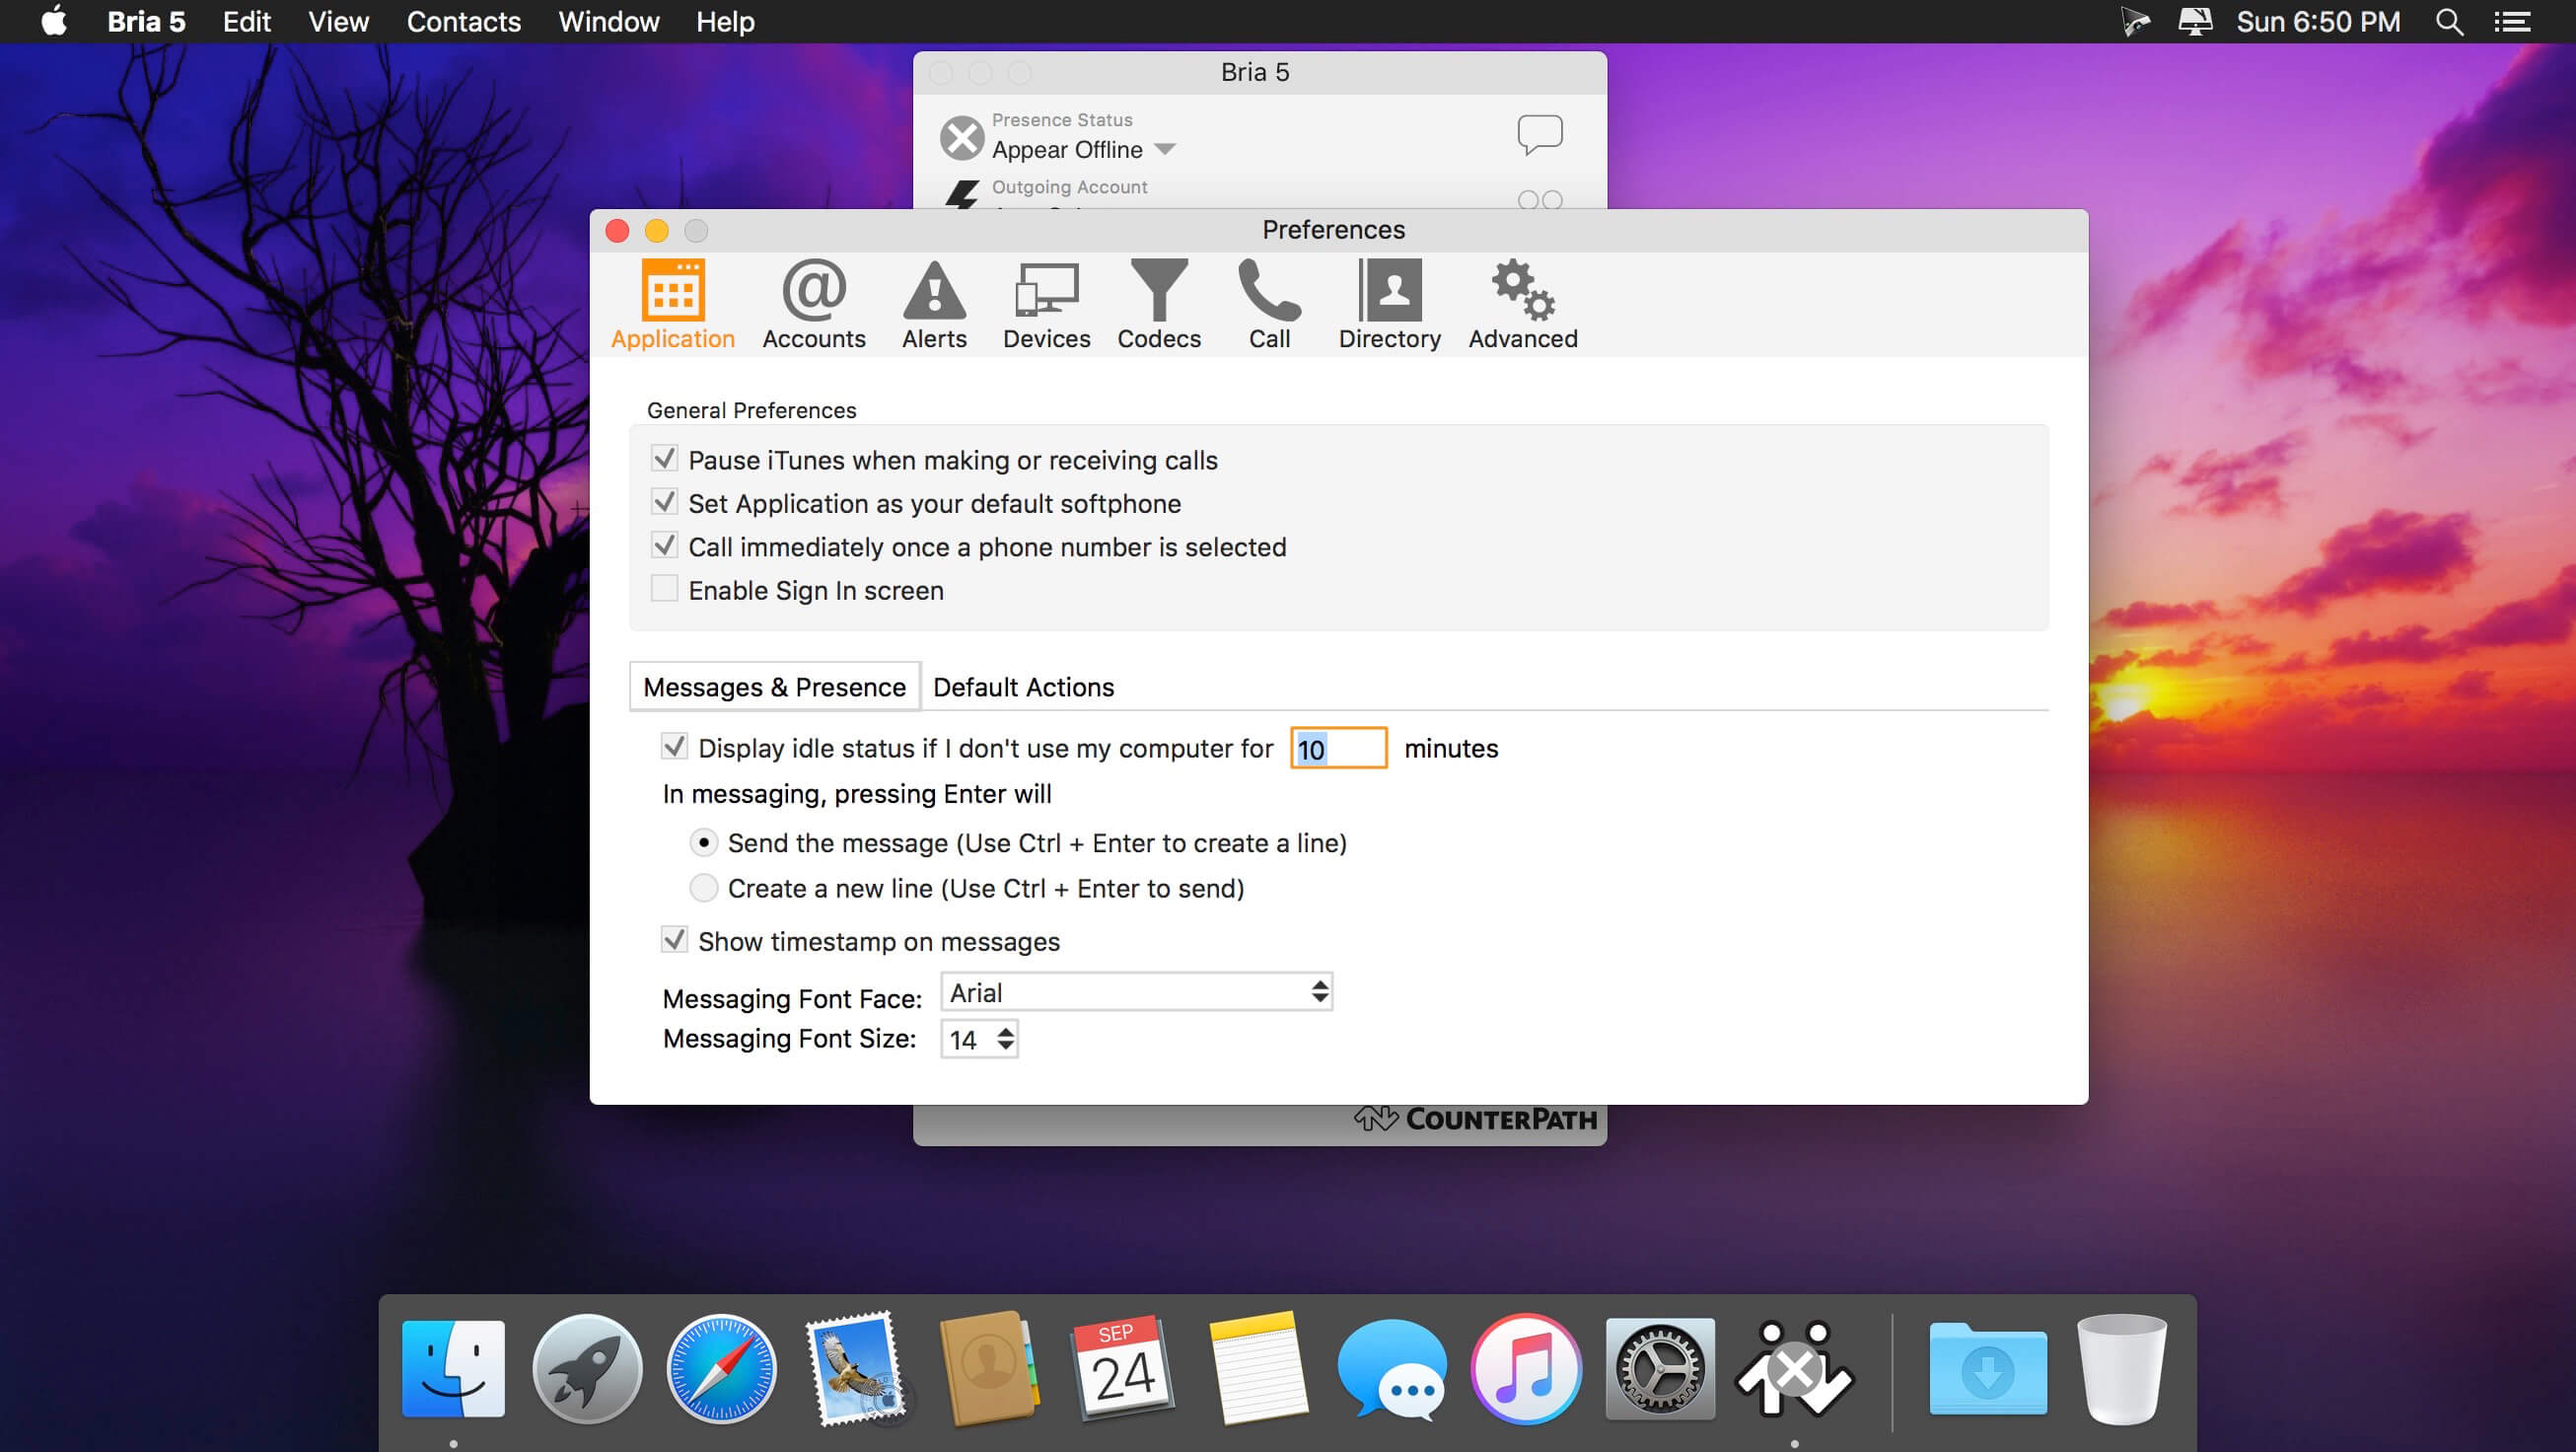Select Send the message radio button
This screenshot has width=2576, height=1452.
tap(704, 843)
